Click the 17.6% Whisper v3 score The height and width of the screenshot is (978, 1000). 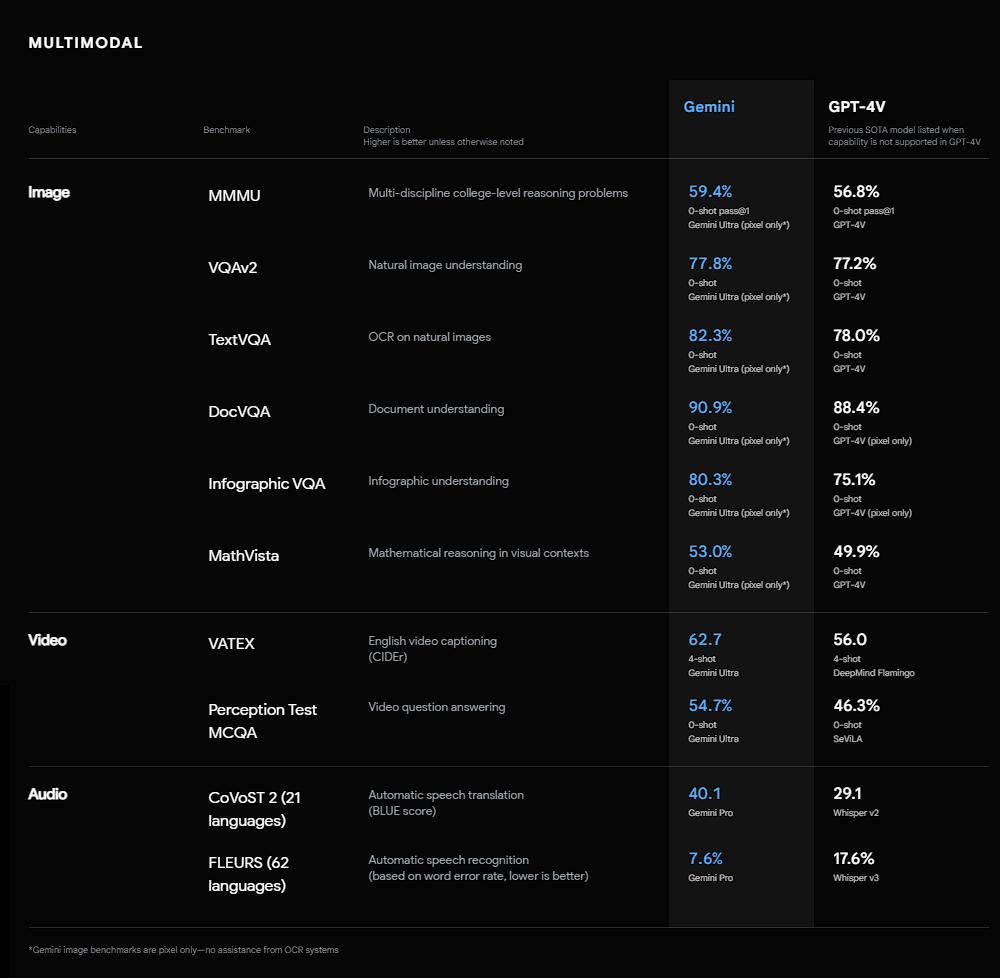853,858
